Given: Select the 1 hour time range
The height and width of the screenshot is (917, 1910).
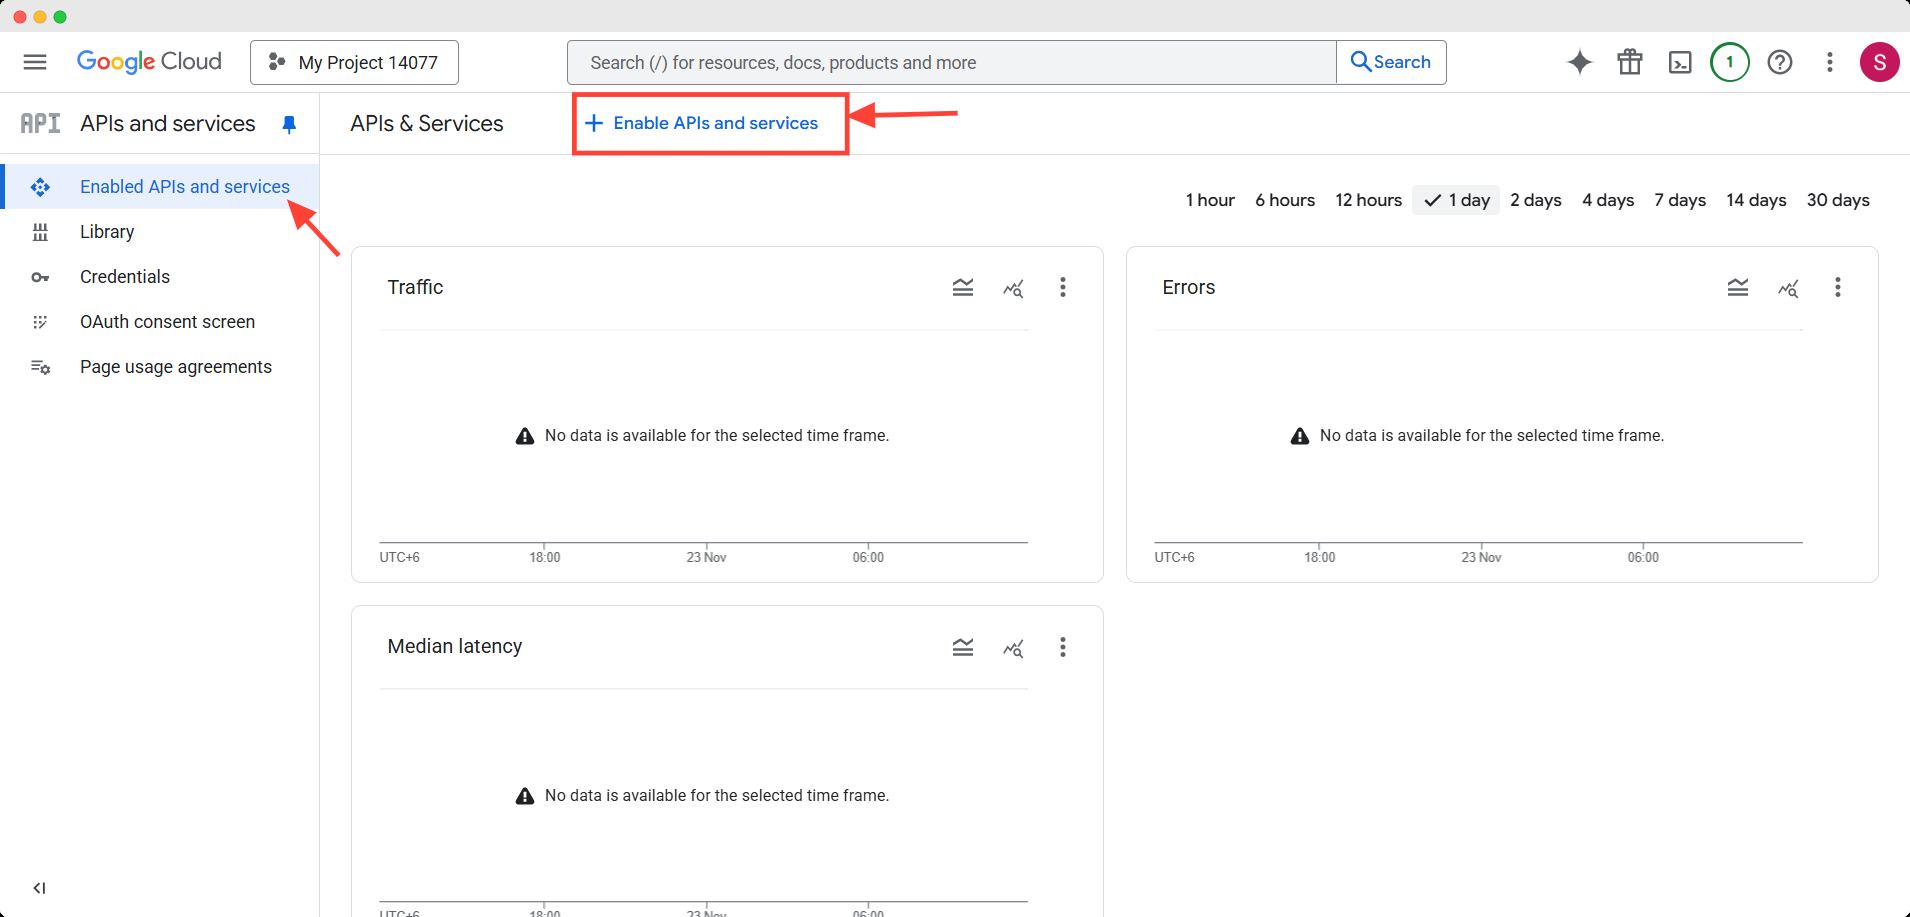Looking at the screenshot, I should click(x=1209, y=200).
